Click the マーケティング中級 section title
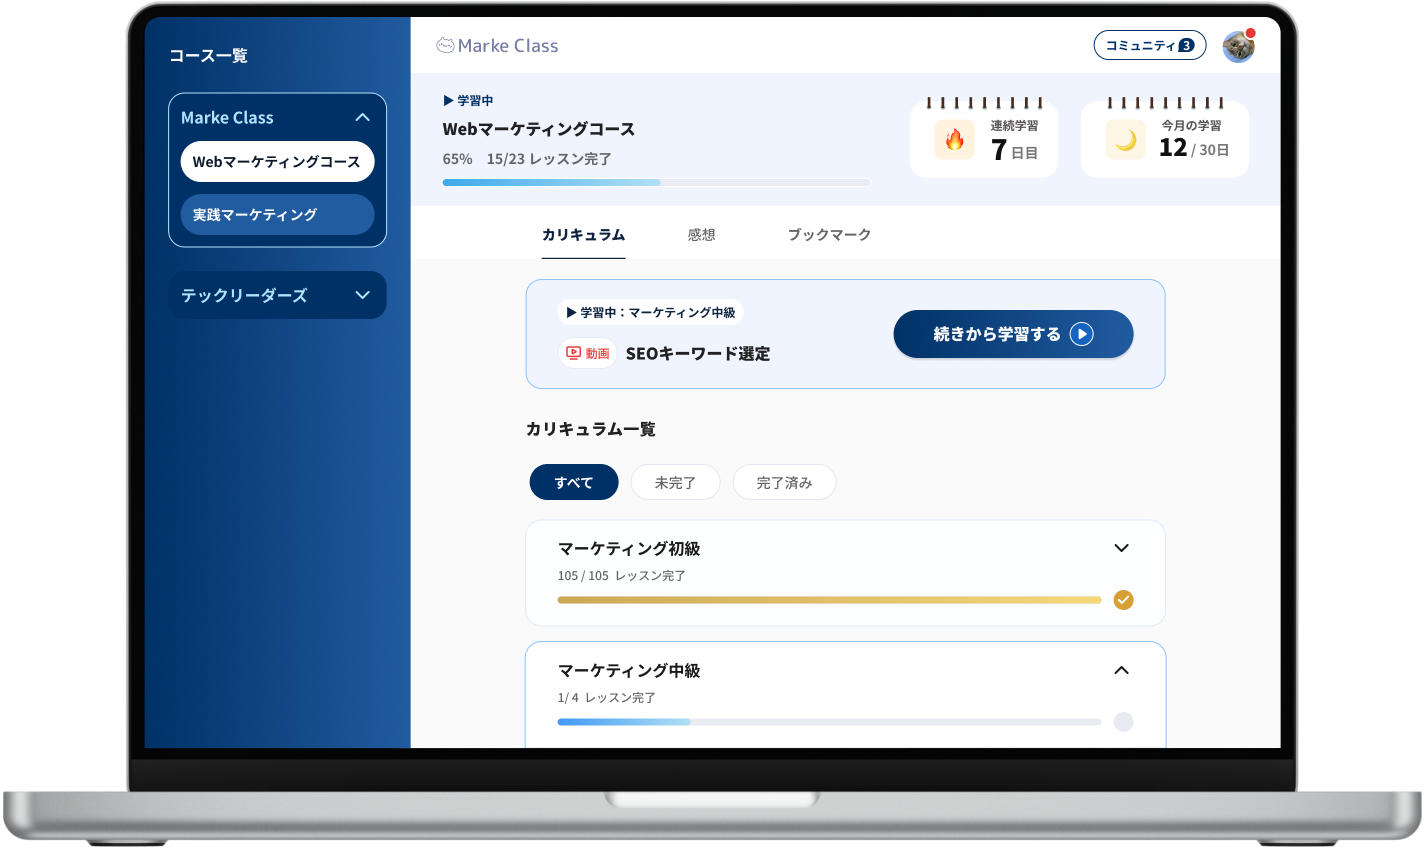This screenshot has width=1425, height=848. coord(629,670)
